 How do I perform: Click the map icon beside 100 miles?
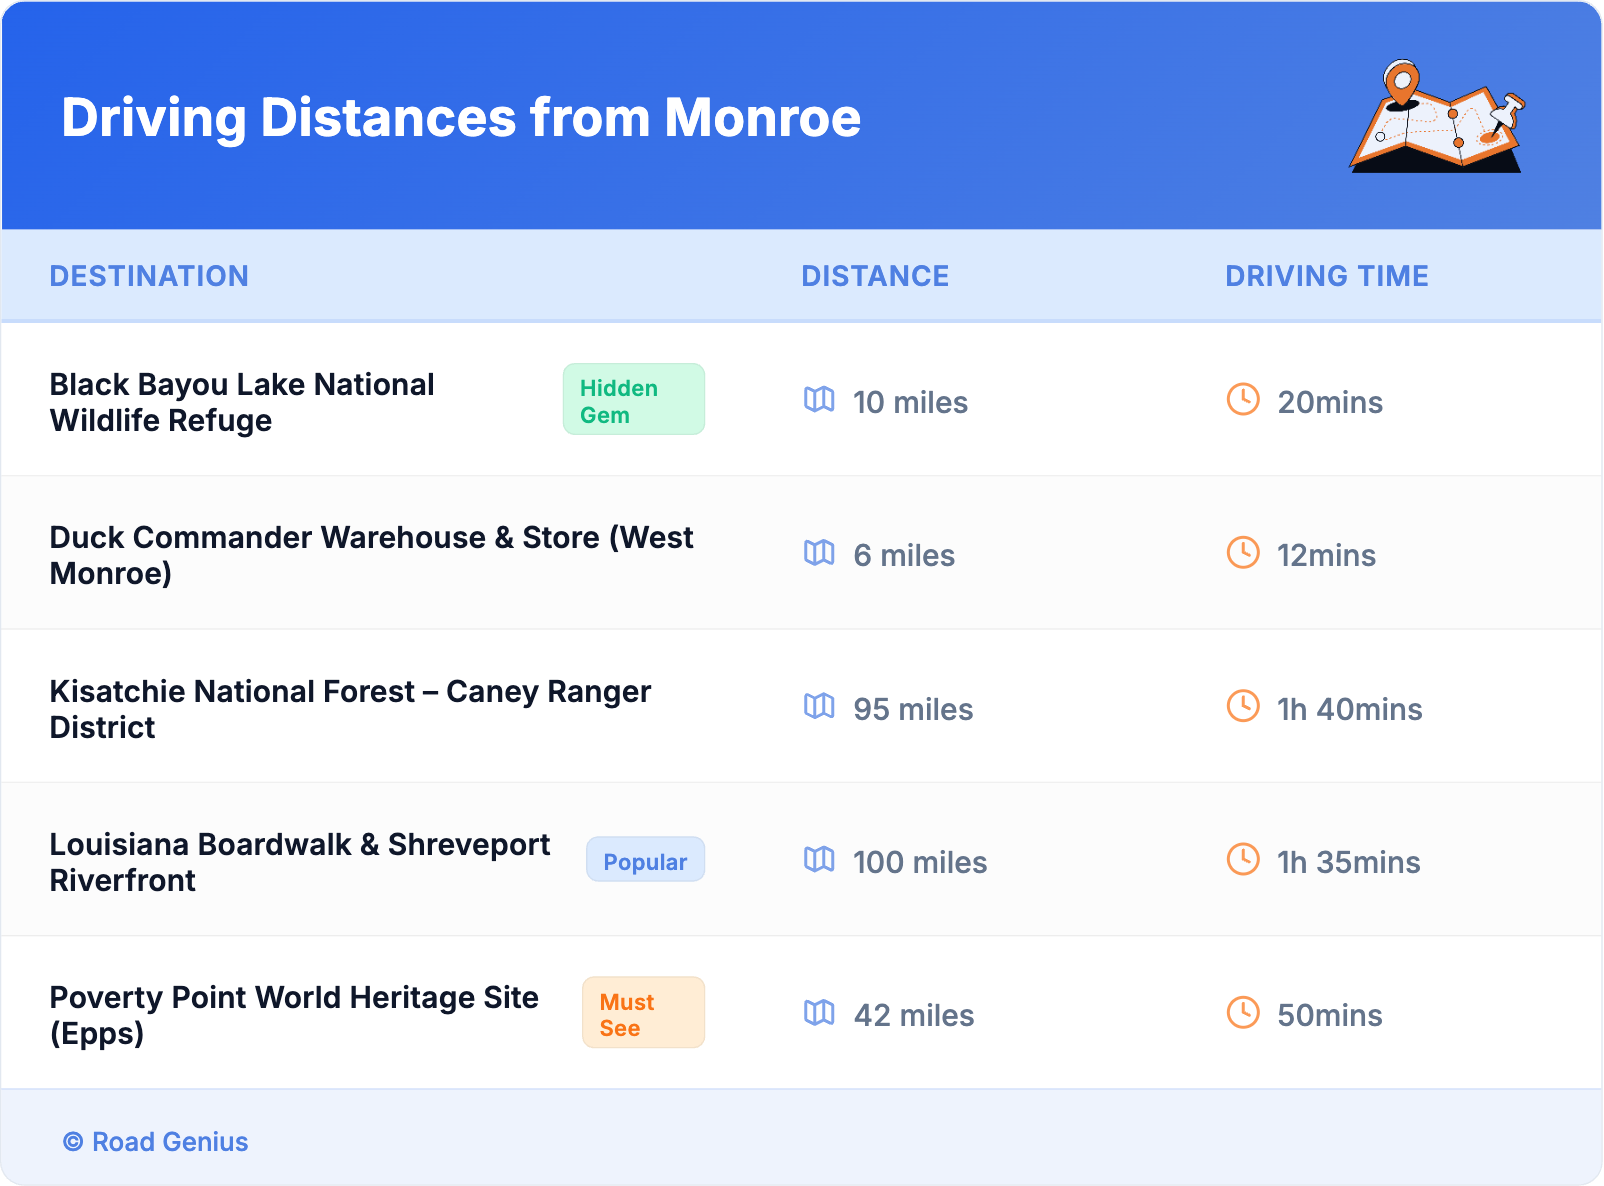(819, 860)
